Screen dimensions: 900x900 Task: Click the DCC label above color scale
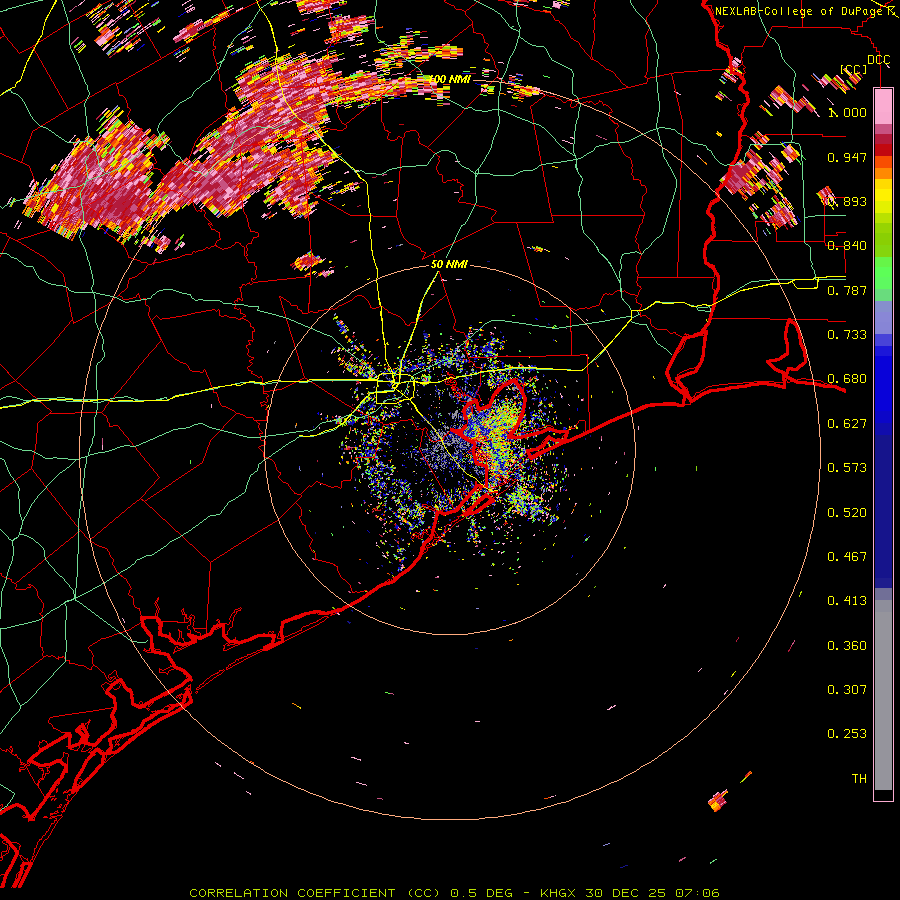click(878, 60)
